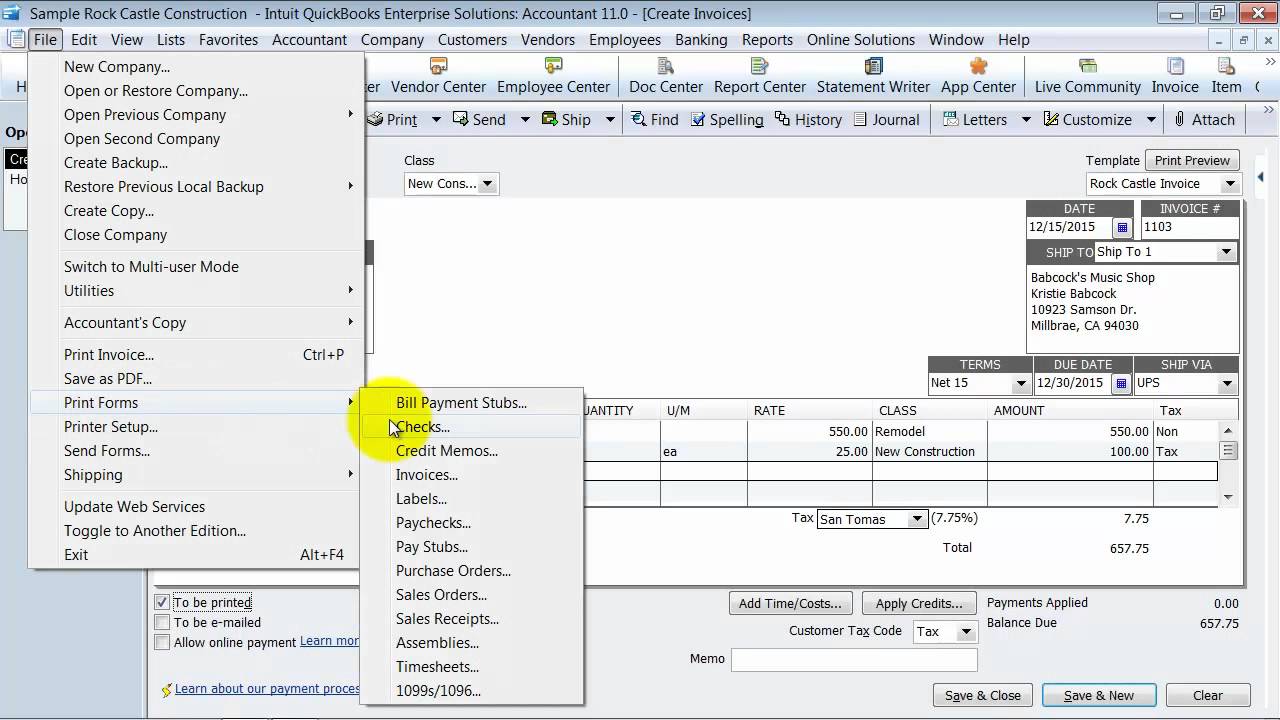Open the transaction Journal

(886, 119)
